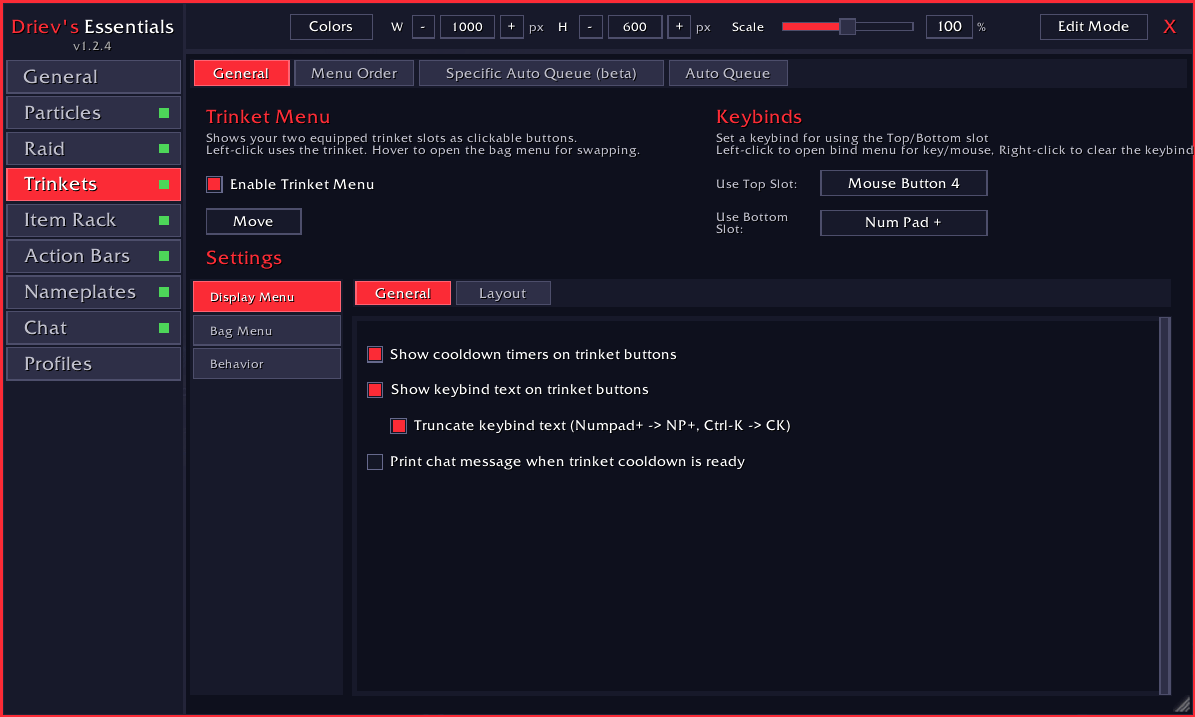Toggle Show keybind text on trinket buttons
Image resolution: width=1195 pixels, height=717 pixels.
[x=375, y=389]
